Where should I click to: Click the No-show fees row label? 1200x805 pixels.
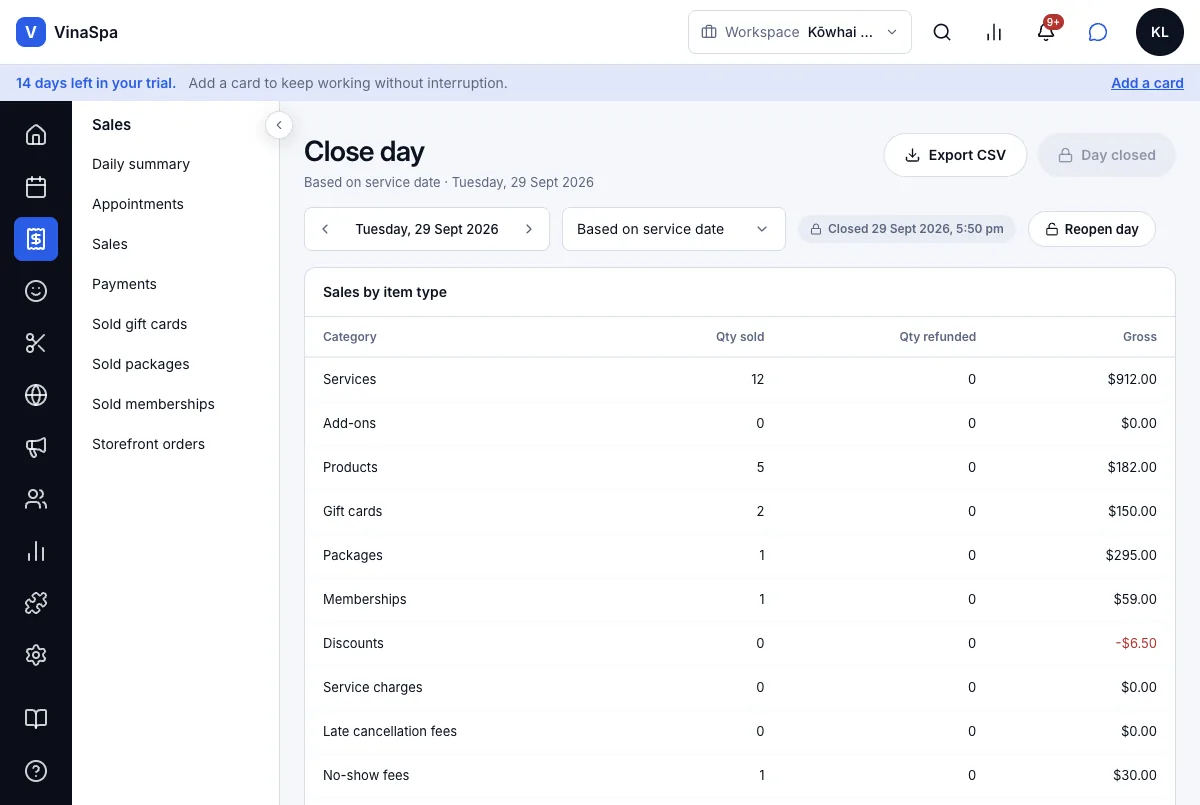366,775
